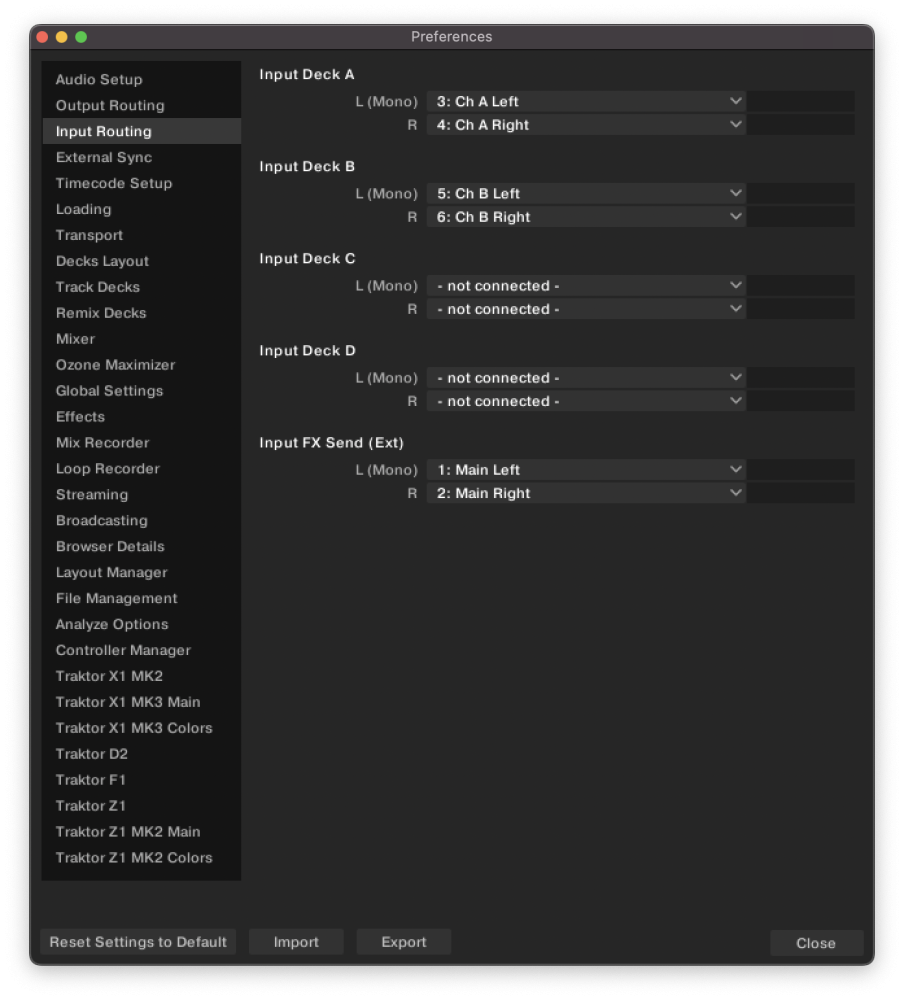This screenshot has width=904, height=1000.
Task: Open Broadcasting settings
Action: 142,520
